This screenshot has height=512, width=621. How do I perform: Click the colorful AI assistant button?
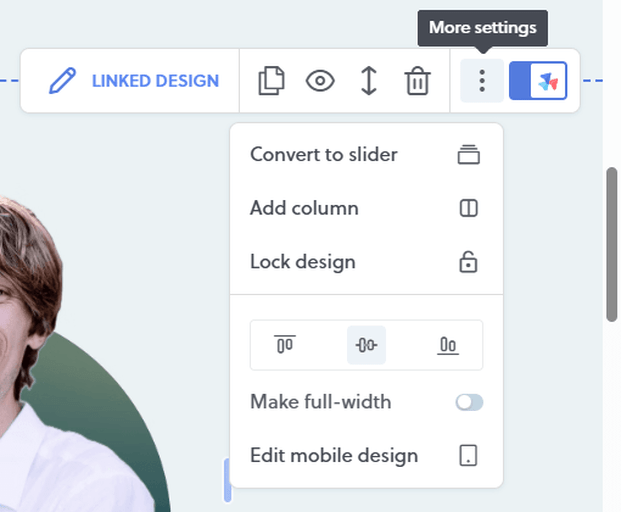[x=547, y=81]
